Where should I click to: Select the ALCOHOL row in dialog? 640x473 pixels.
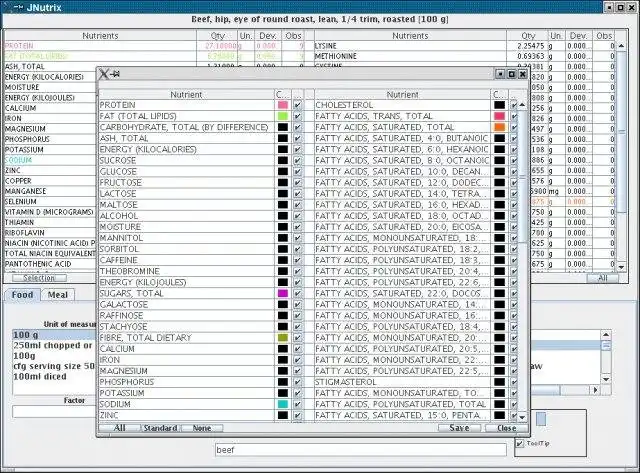186,216
